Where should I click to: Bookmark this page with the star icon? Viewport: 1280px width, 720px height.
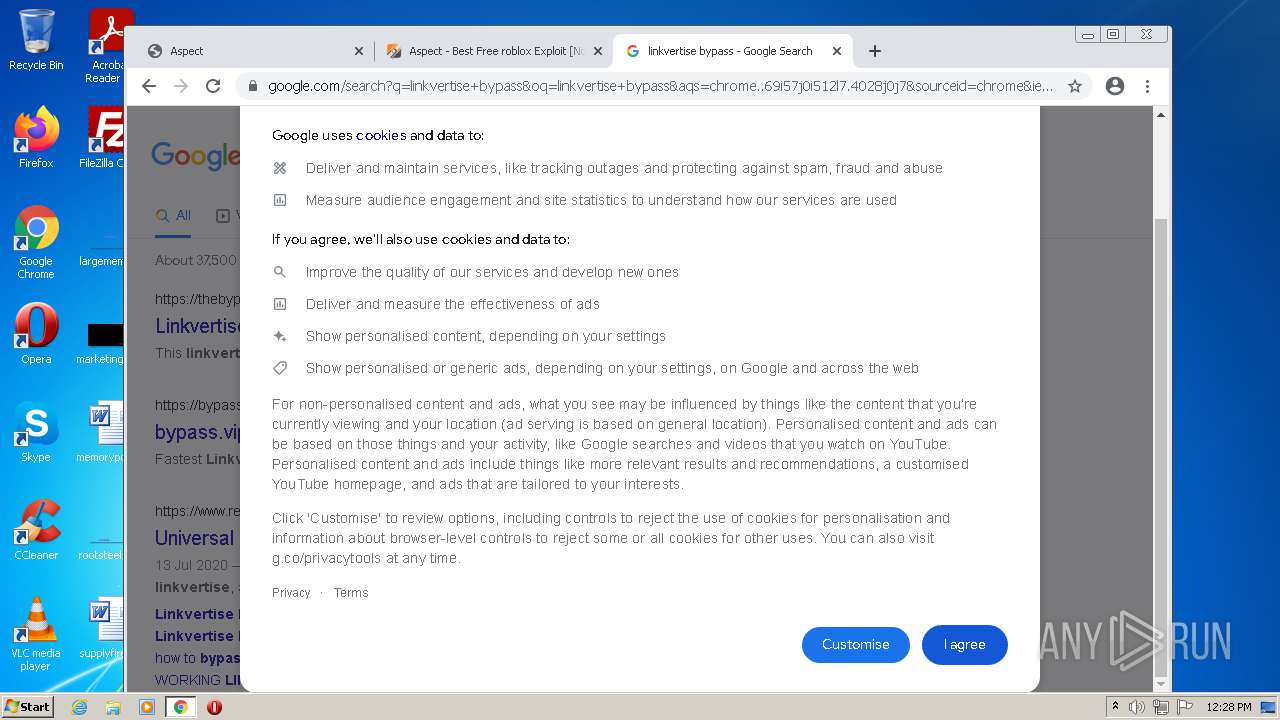click(x=1075, y=86)
